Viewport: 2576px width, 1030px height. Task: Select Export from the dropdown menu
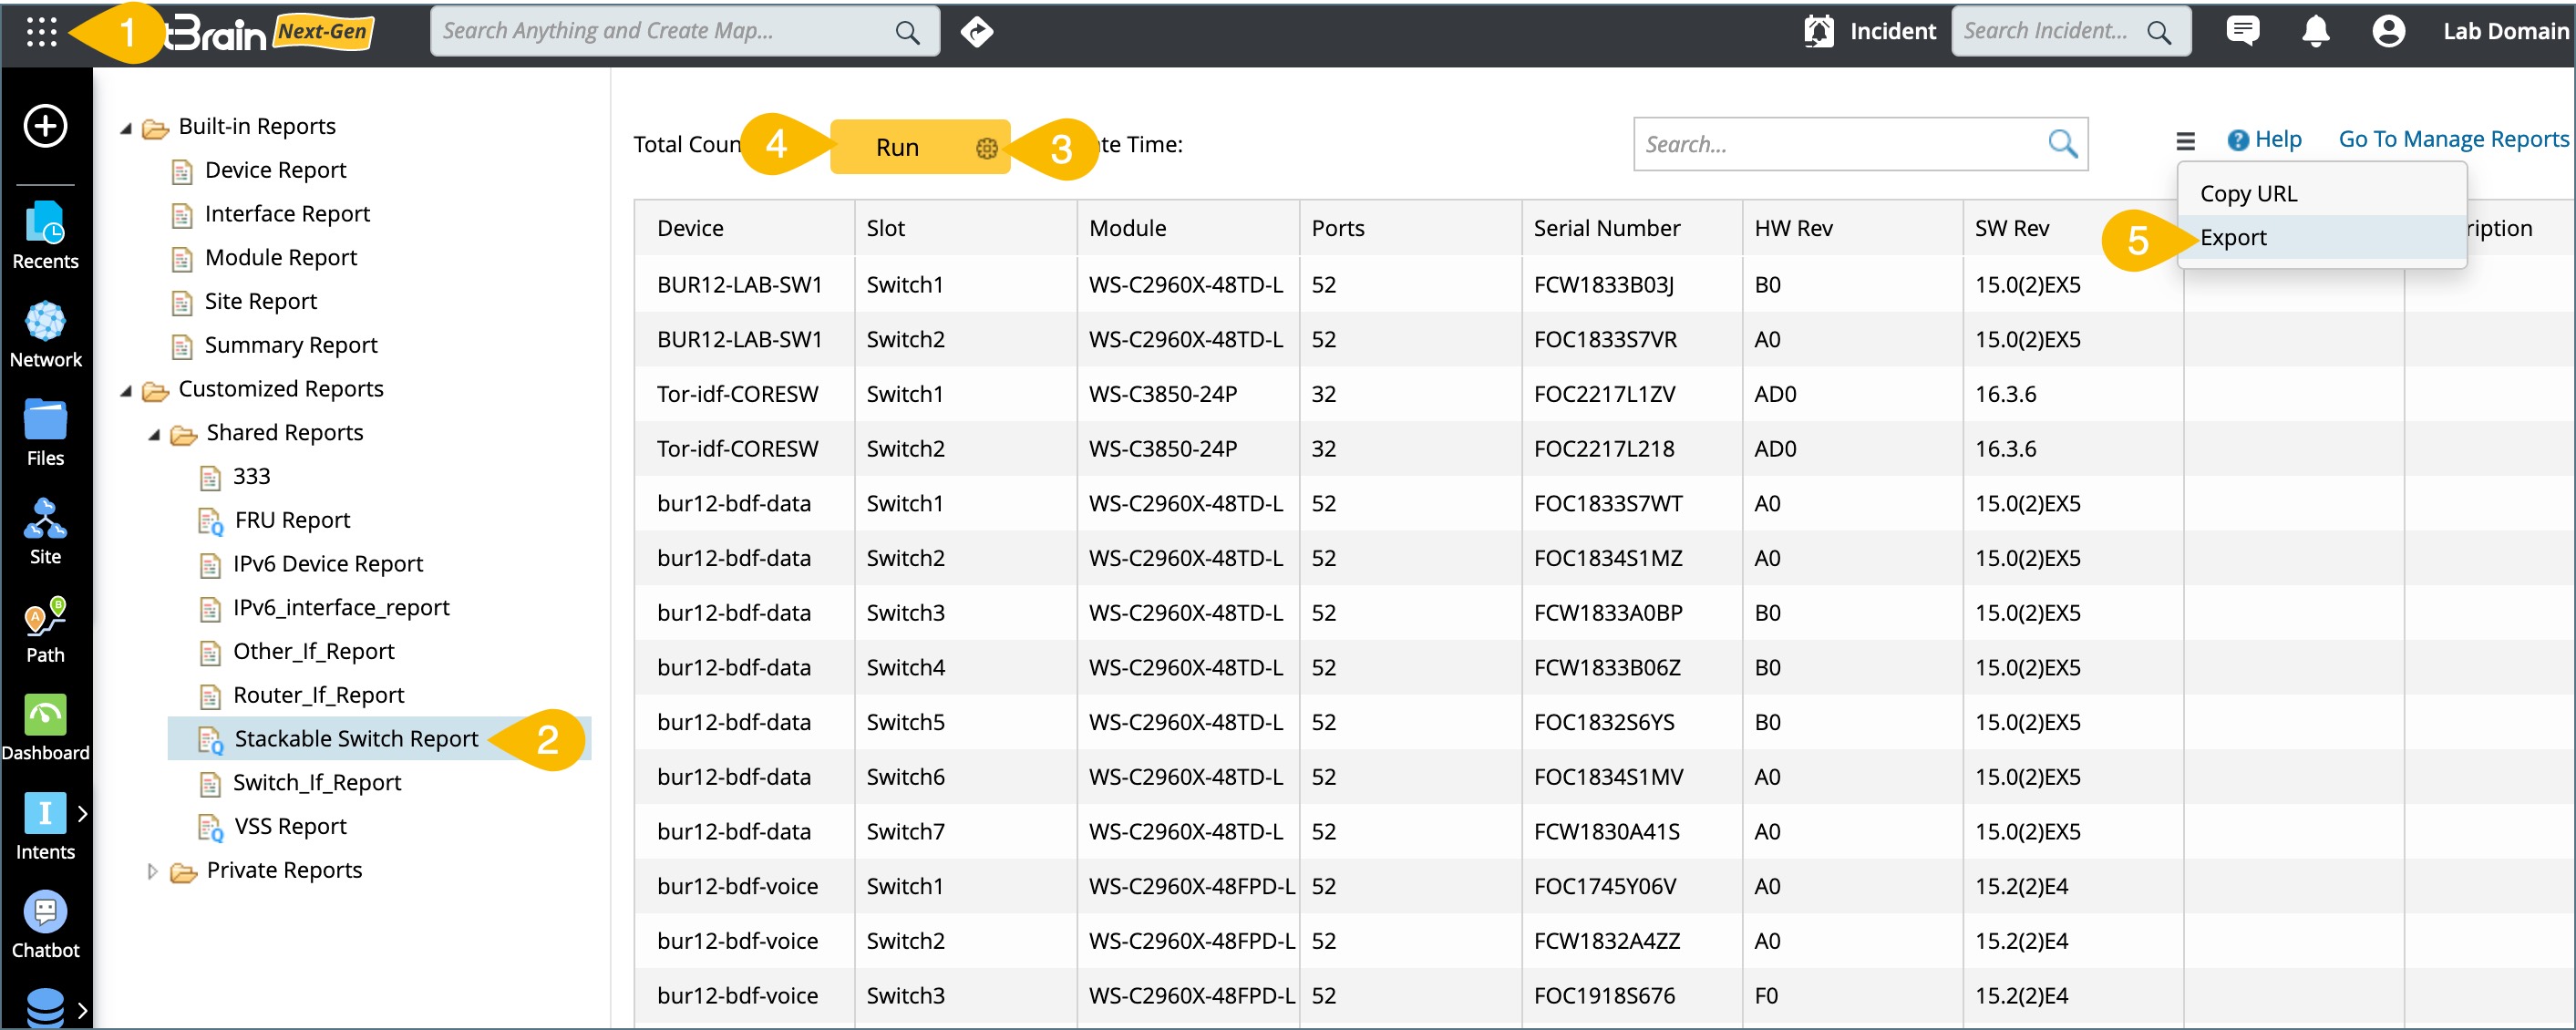point(2233,238)
